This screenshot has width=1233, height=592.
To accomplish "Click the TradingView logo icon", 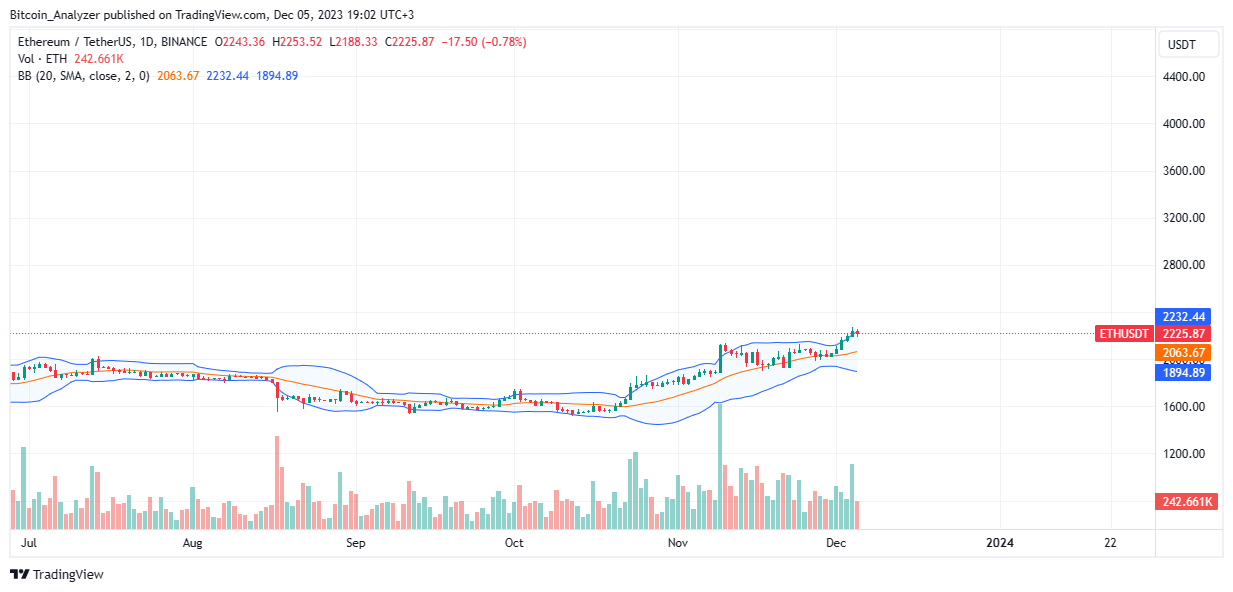I will (x=19, y=575).
